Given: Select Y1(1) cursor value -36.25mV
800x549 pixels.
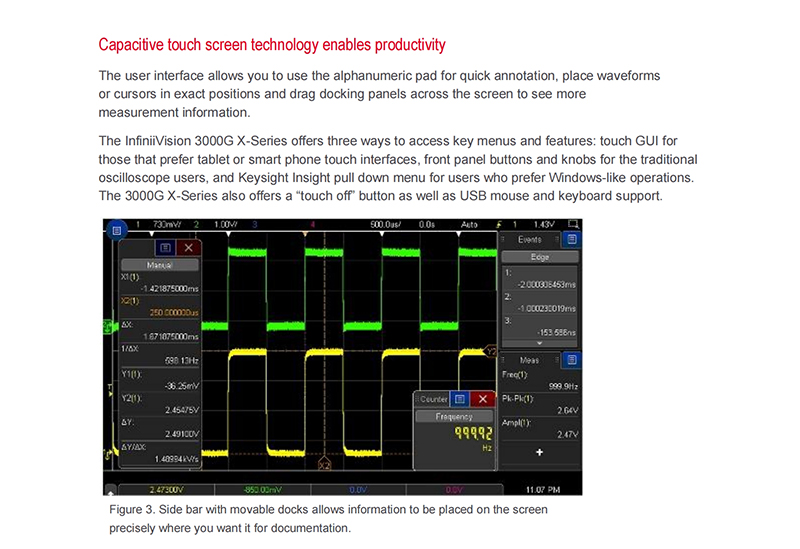Looking at the screenshot, I should 182,386.
